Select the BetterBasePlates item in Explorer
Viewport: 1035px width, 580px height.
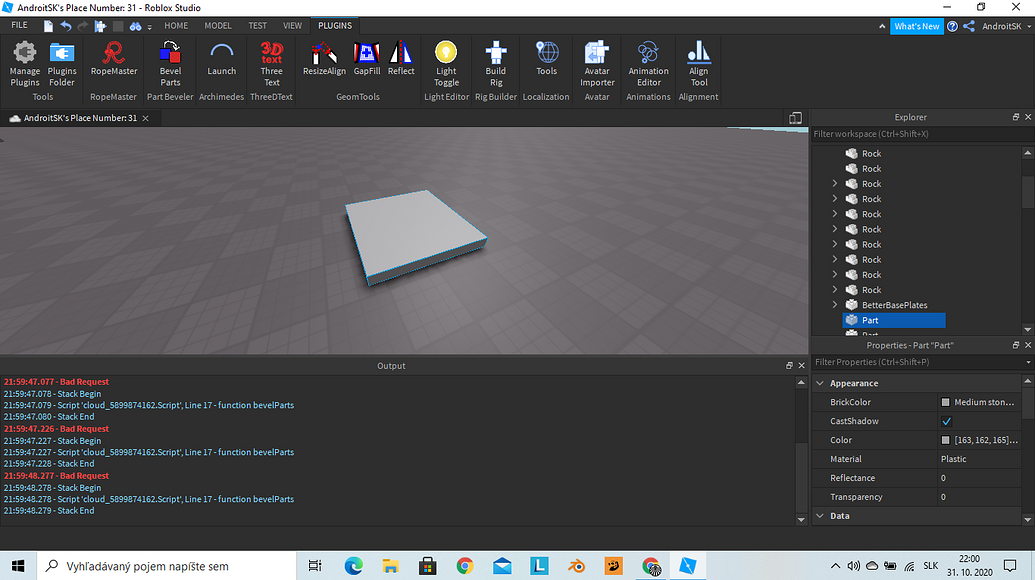tap(894, 305)
